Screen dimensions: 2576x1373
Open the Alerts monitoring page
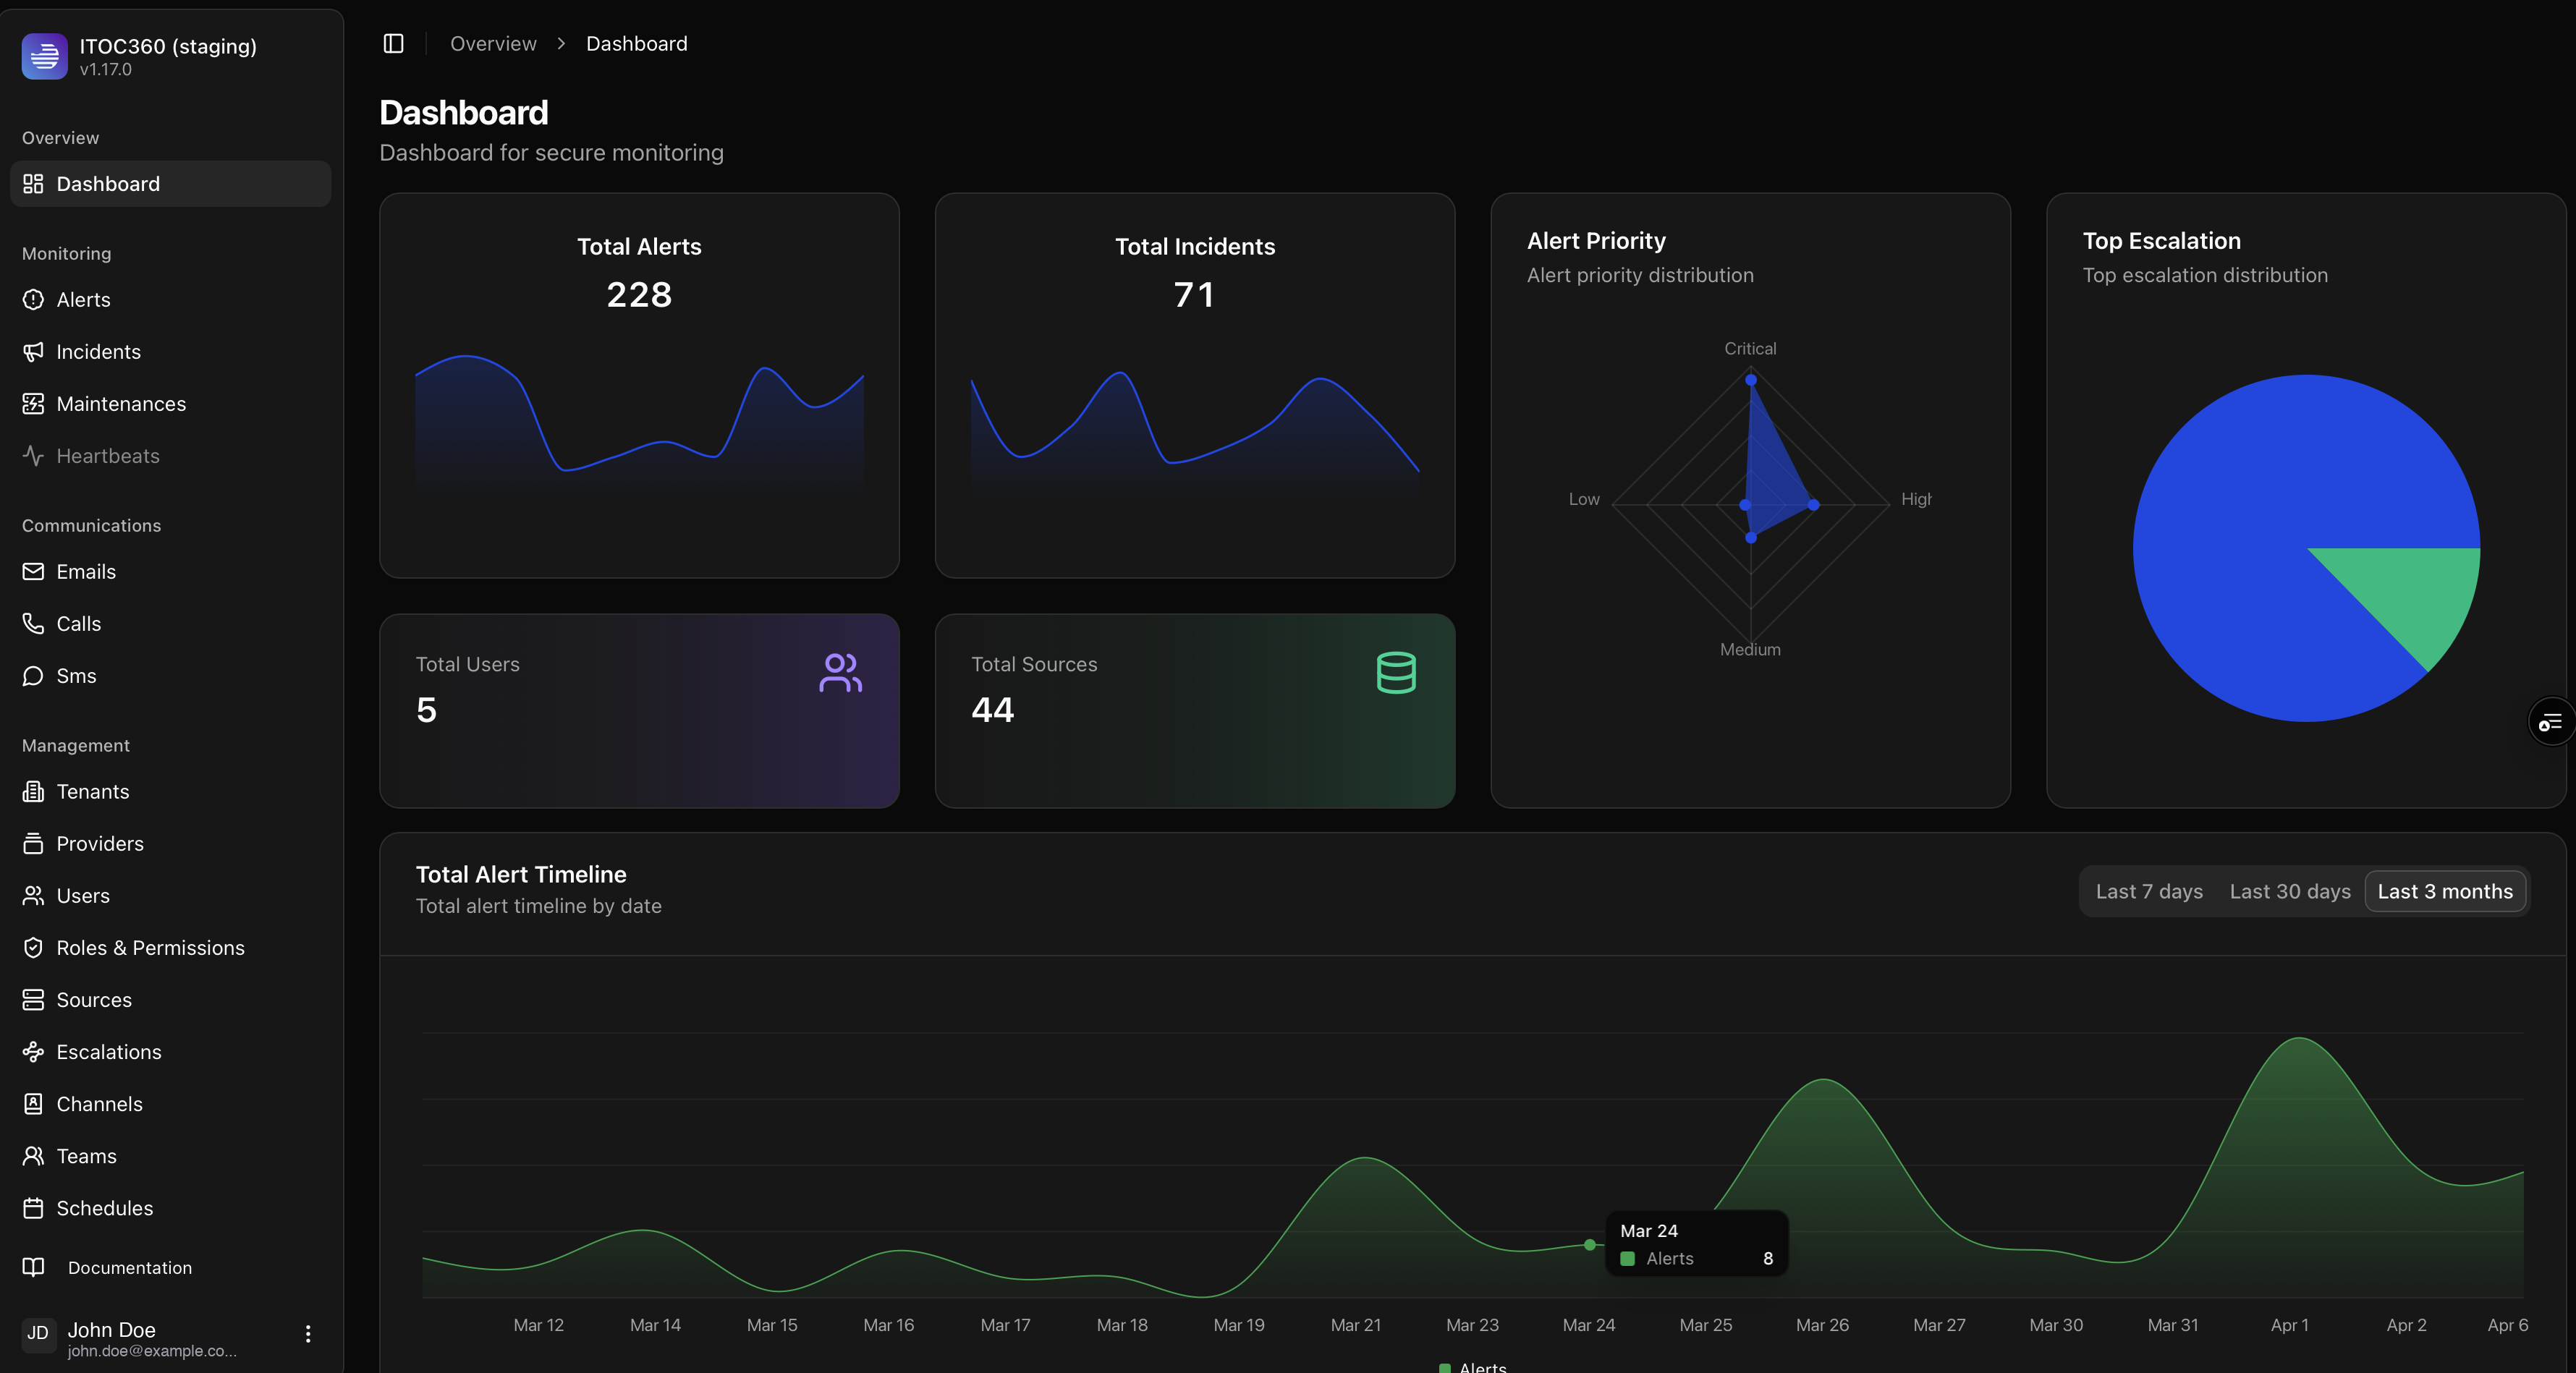click(x=83, y=300)
